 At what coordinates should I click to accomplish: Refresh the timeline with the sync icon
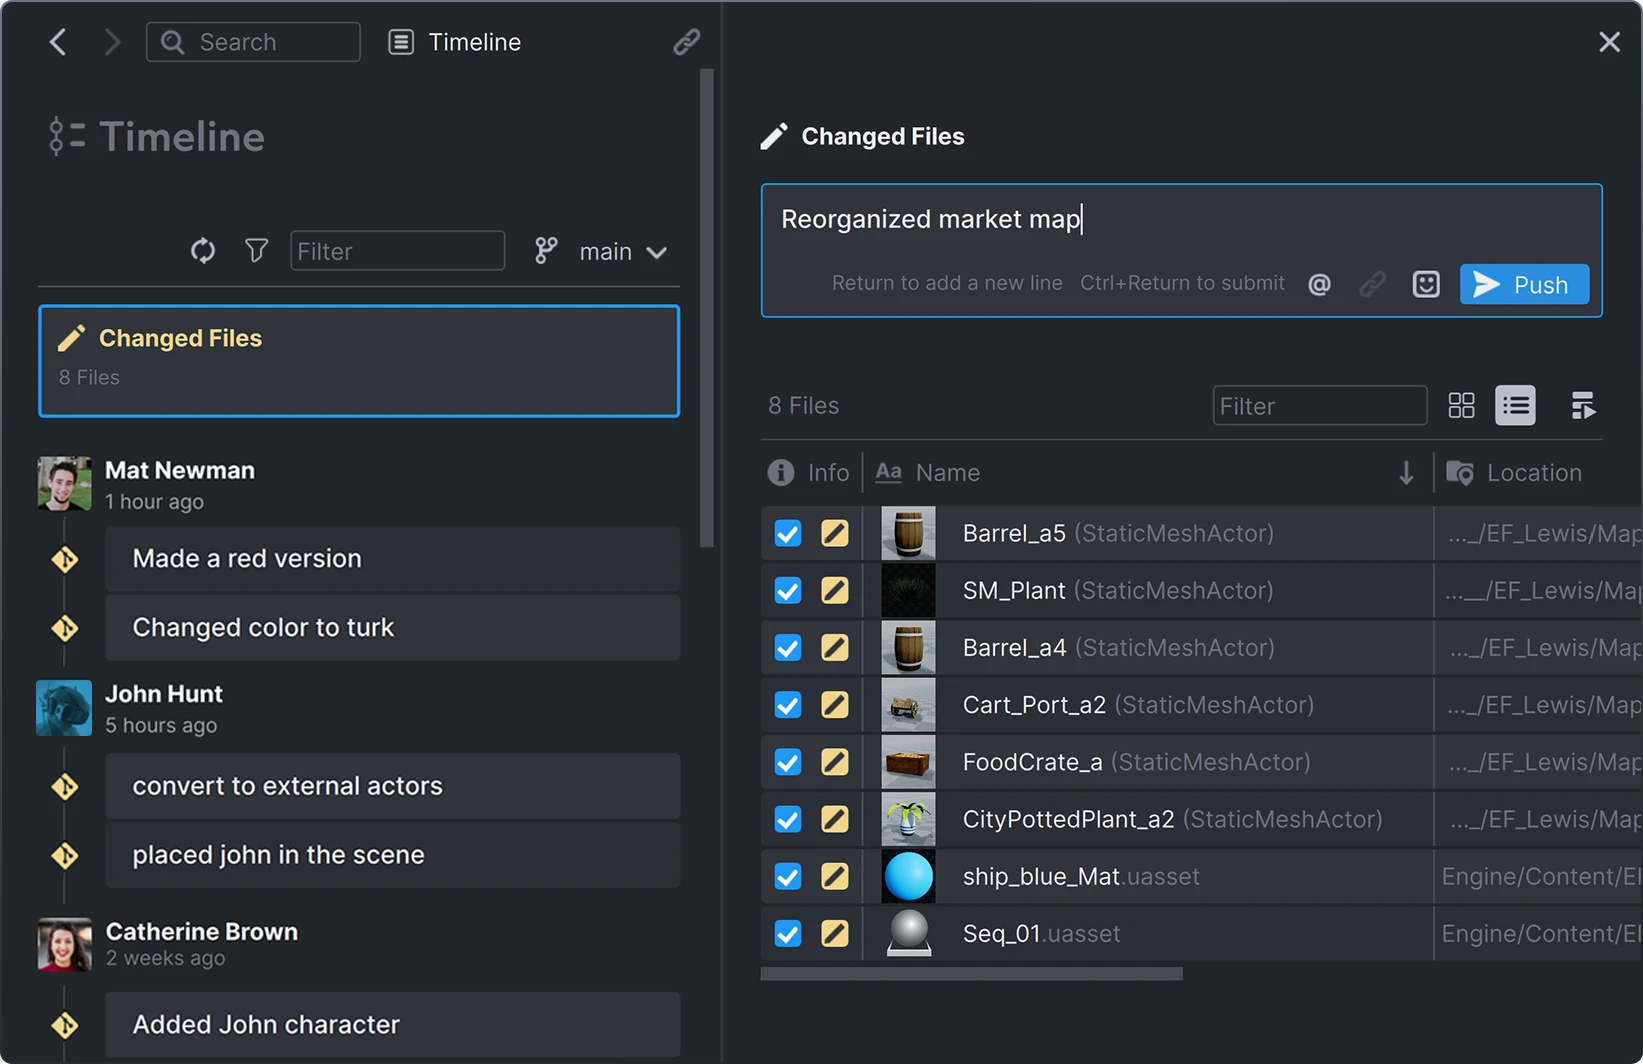click(x=202, y=251)
